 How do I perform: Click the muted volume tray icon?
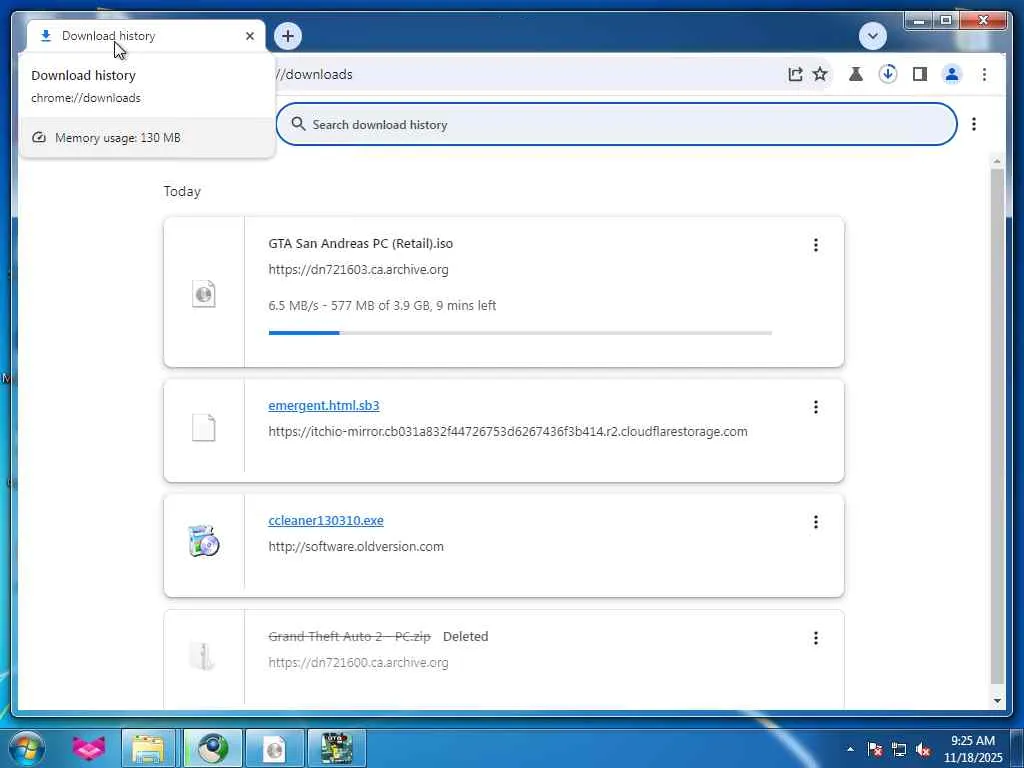923,749
